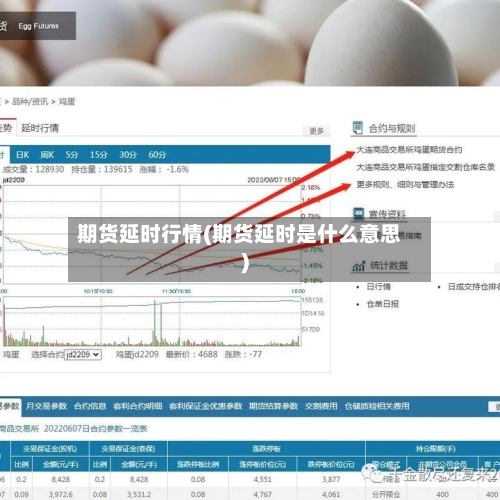Click the 3,972.6 table cell

click(61, 494)
